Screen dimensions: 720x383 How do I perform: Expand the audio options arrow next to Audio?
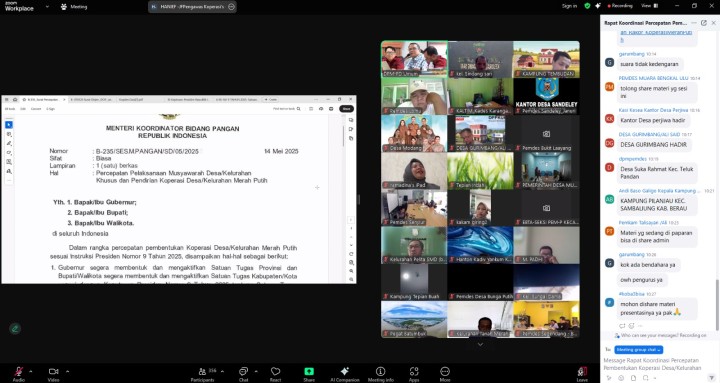coord(31,371)
